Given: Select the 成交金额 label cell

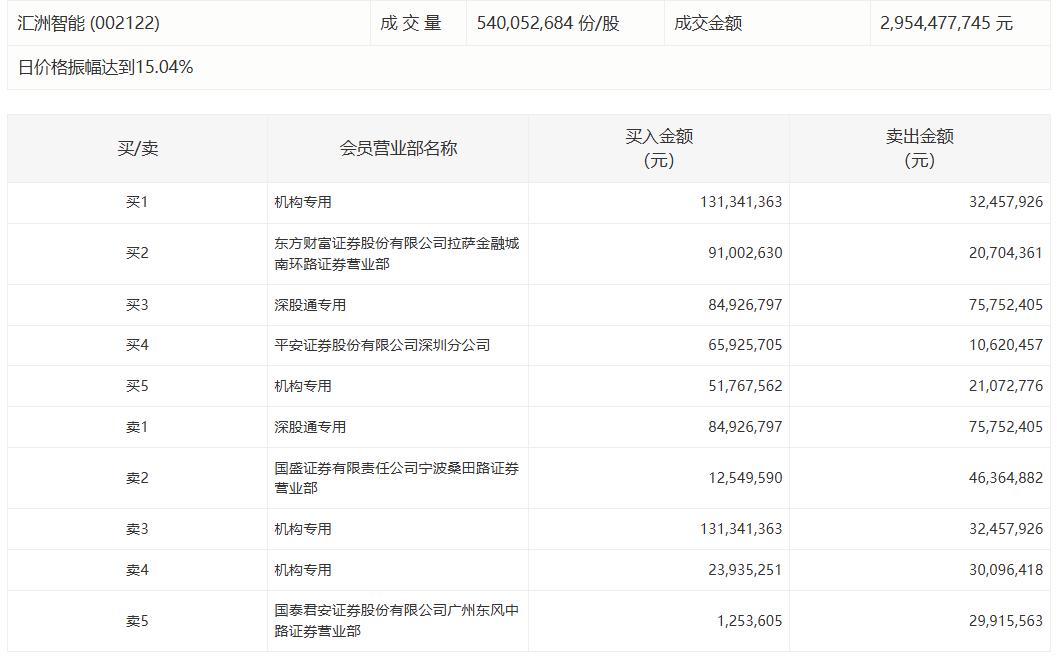Looking at the screenshot, I should click(708, 23).
